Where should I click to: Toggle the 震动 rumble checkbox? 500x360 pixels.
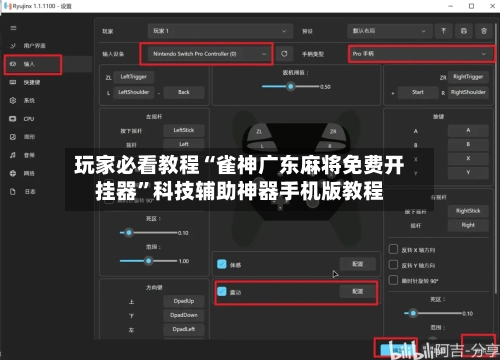pos(222,292)
